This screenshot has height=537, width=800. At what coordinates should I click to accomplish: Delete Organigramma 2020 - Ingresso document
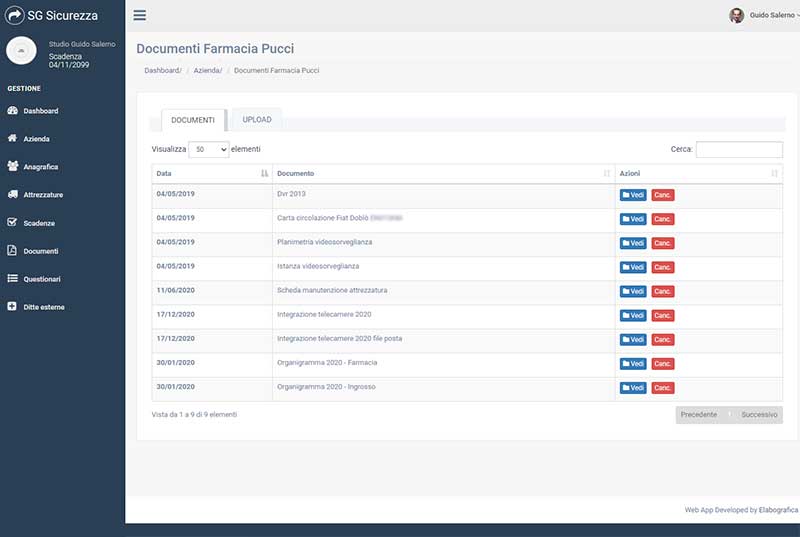point(663,388)
